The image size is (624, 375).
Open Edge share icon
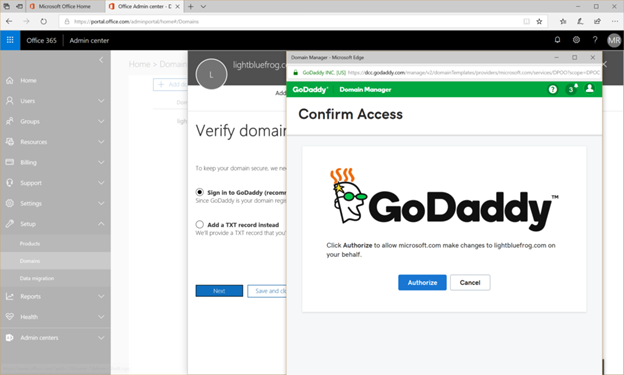[597, 21]
